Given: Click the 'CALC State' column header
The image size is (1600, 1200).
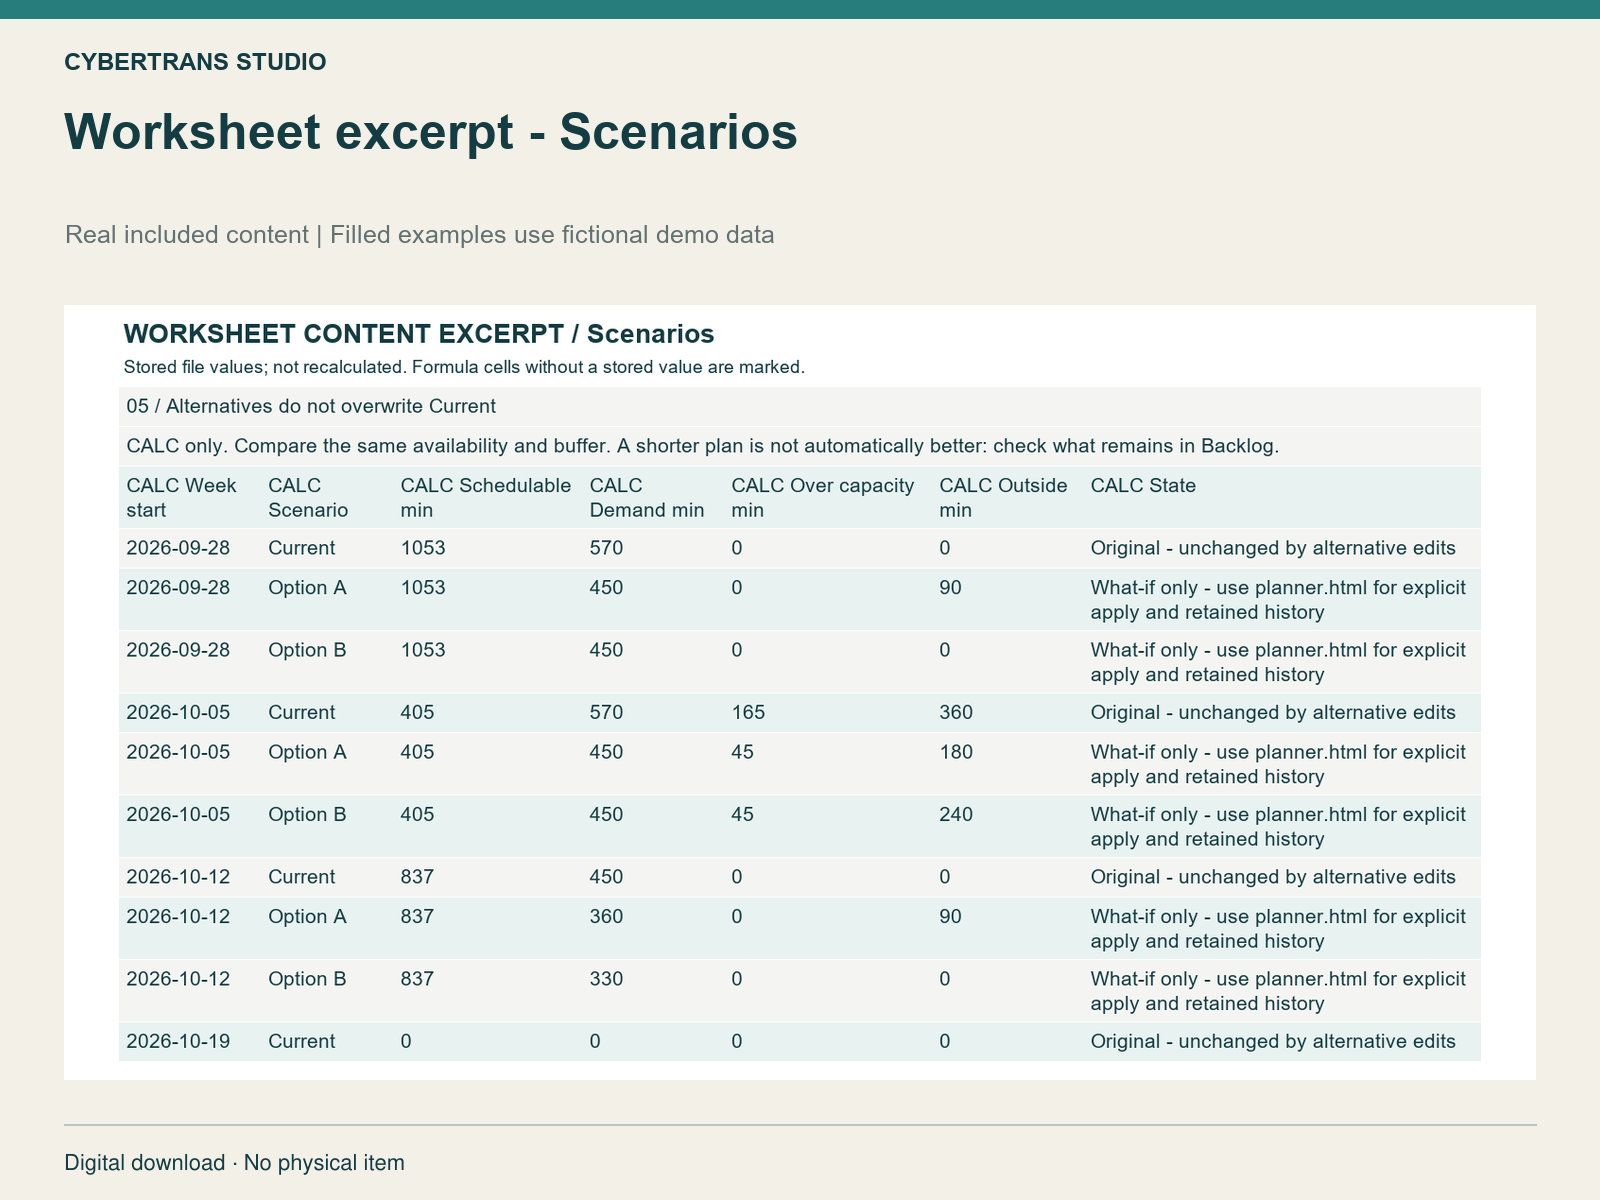Looking at the screenshot, I should point(1143,486).
